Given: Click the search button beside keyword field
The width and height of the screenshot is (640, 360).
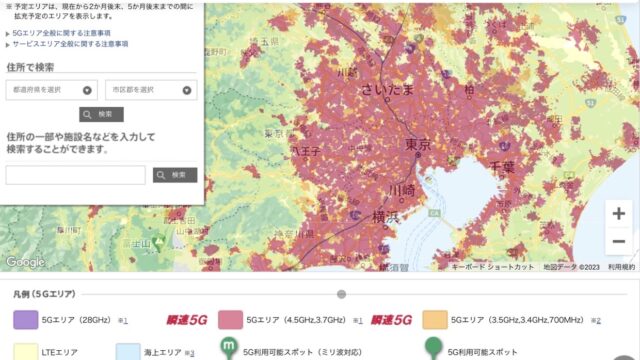Looking at the screenshot, I should 175,175.
